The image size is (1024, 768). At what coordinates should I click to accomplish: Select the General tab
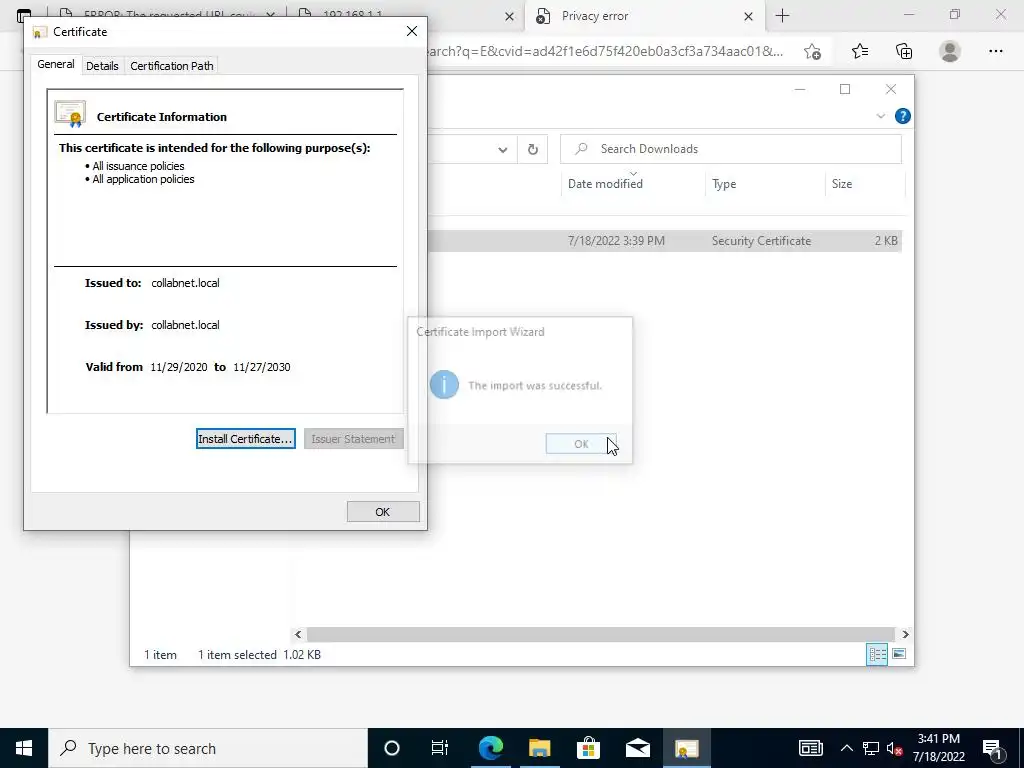[56, 65]
